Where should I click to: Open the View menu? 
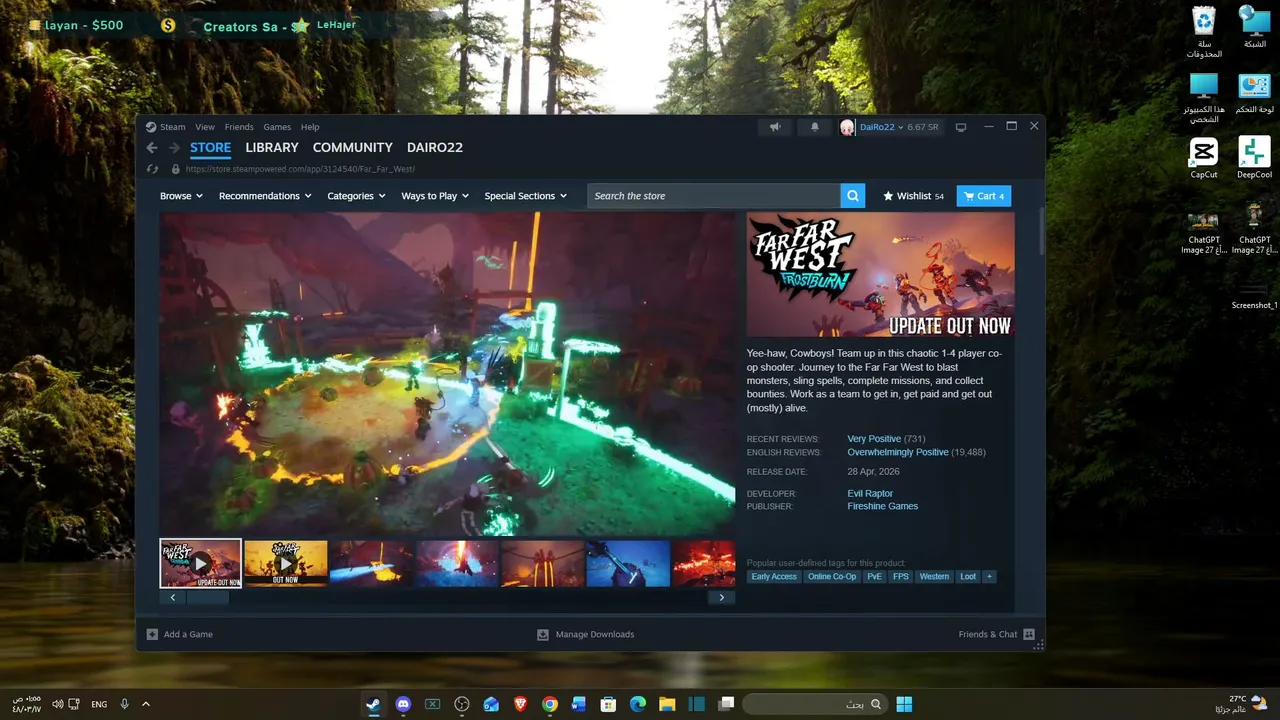(x=205, y=127)
